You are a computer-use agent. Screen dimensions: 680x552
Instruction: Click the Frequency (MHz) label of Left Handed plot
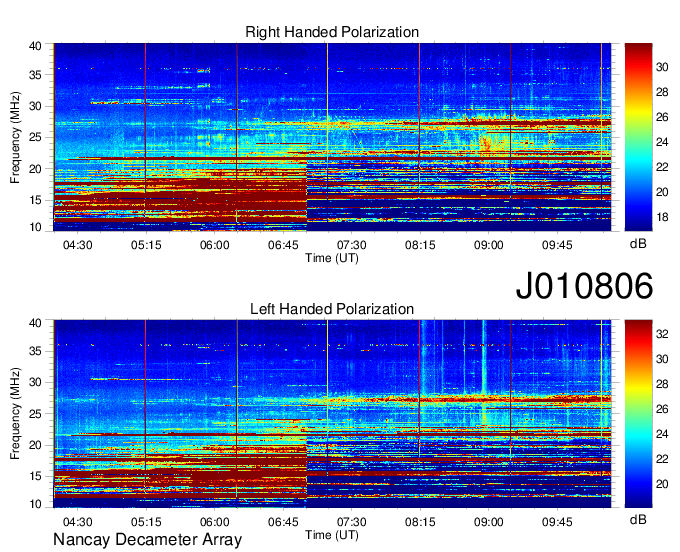[x=15, y=414]
